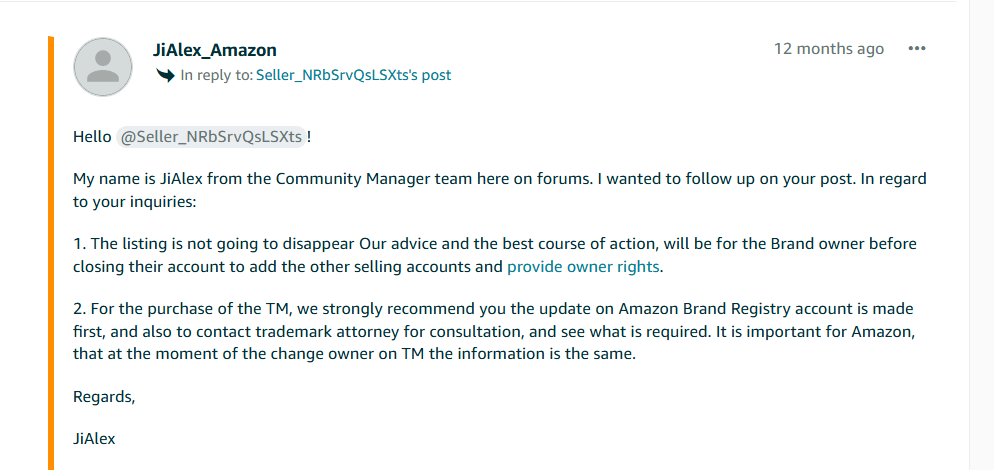The height and width of the screenshot is (470, 994).
Task: Click point 2 about purchase of the TM
Action: pyautogui.click(x=494, y=332)
